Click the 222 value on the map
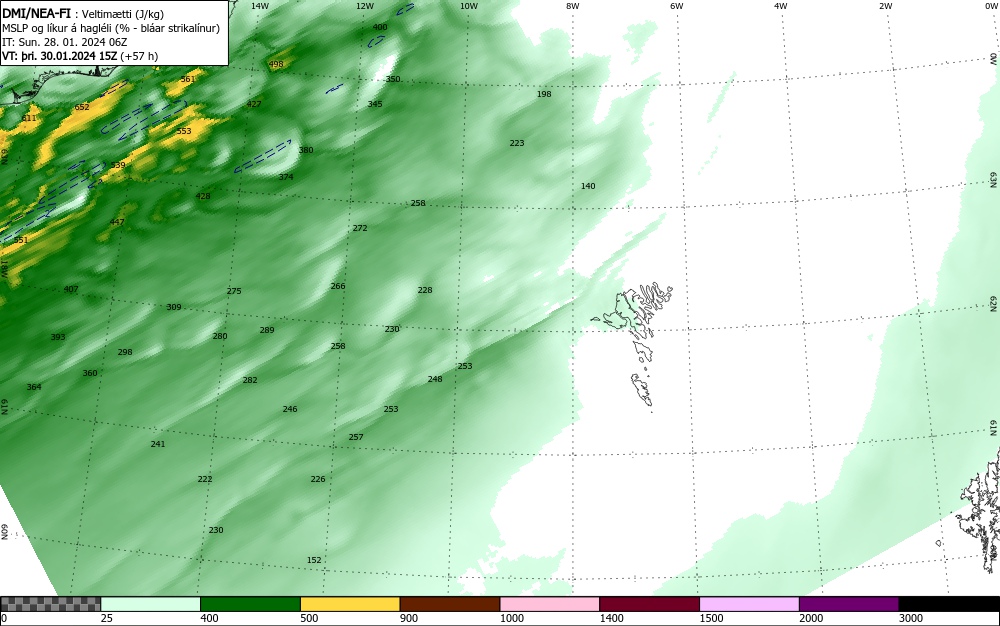The width and height of the screenshot is (1000, 626). [205, 479]
